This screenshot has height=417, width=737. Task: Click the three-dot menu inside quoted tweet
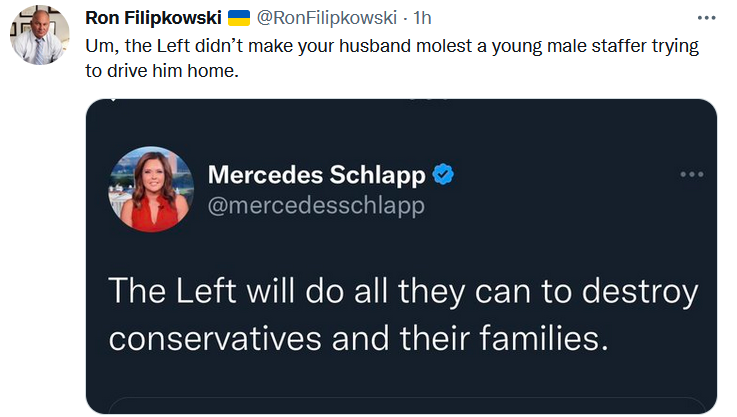coord(691,174)
